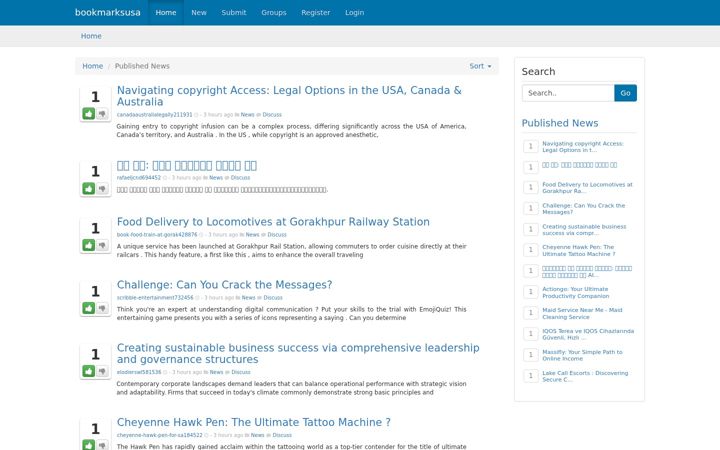Open sidebar link Creating sustainable business success
Image resolution: width=720 pixels, height=450 pixels.
pyautogui.click(x=584, y=230)
